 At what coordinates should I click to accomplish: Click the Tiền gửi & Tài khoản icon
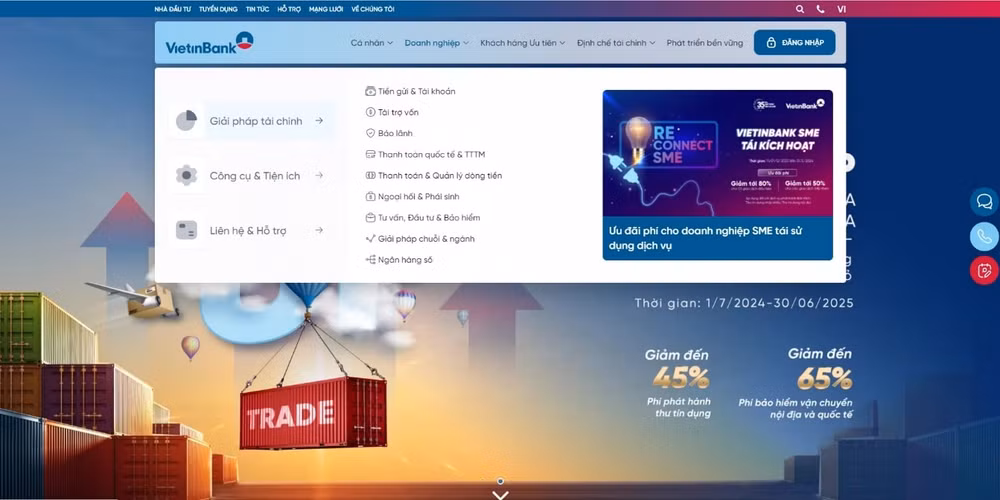tap(370, 91)
